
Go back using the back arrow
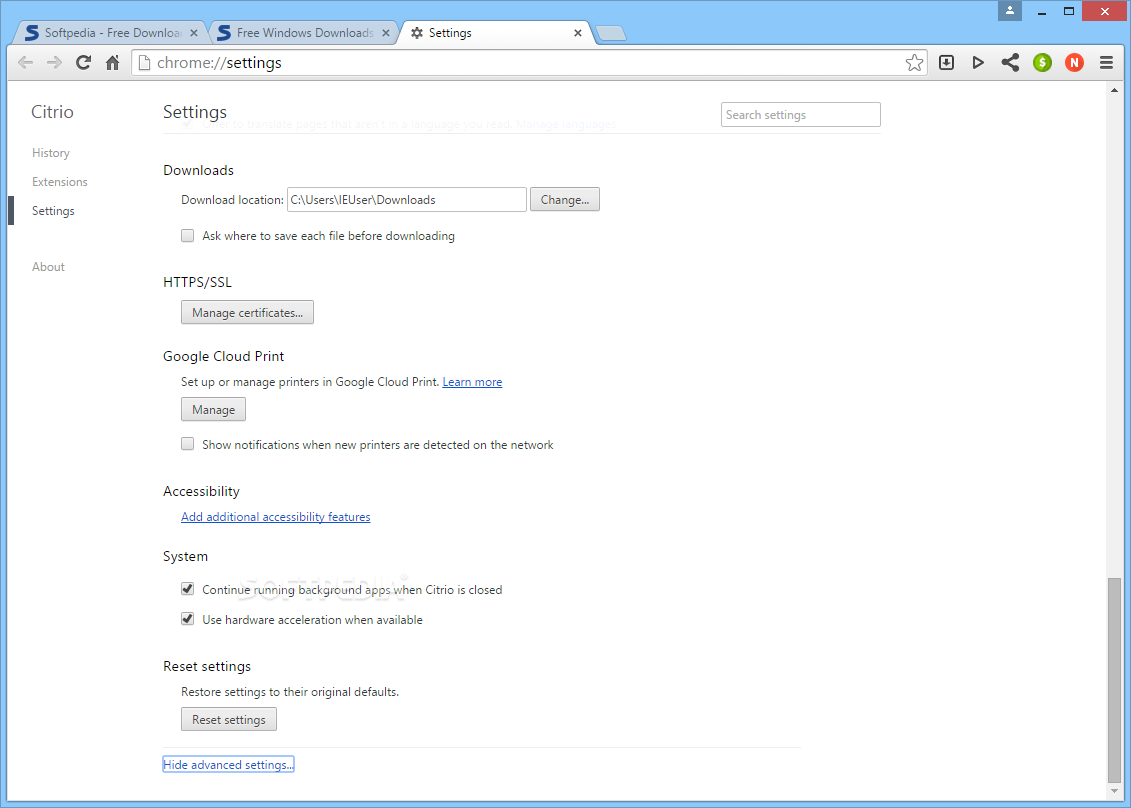click(x=25, y=63)
